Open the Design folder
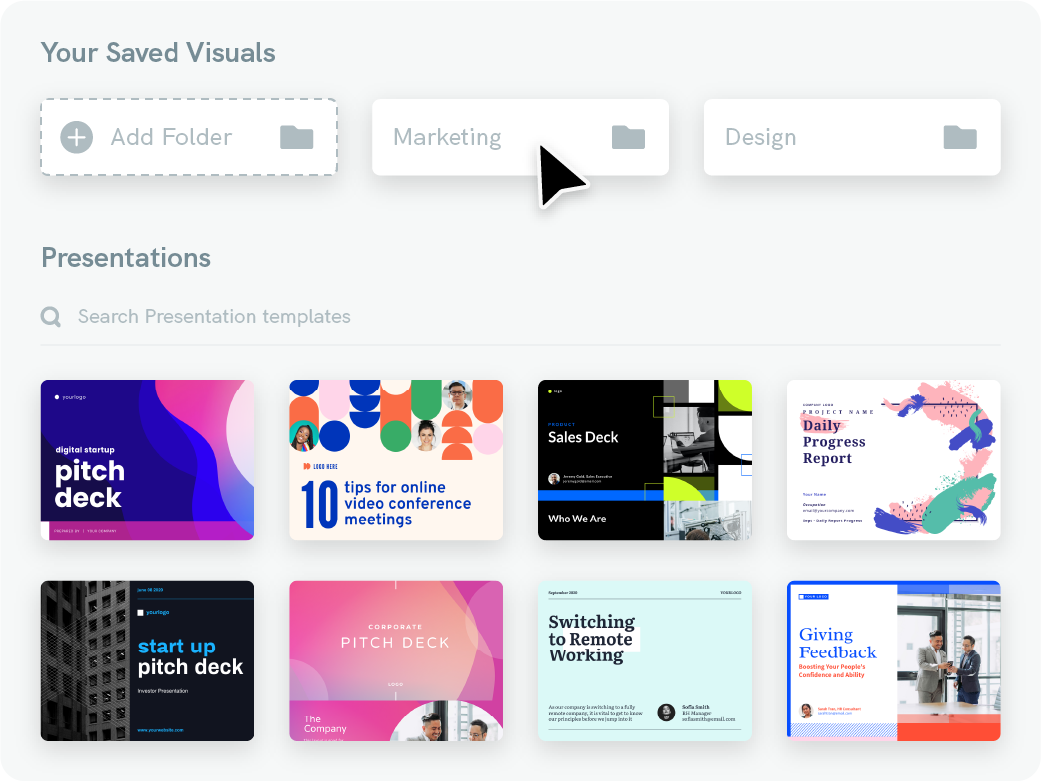 click(852, 137)
